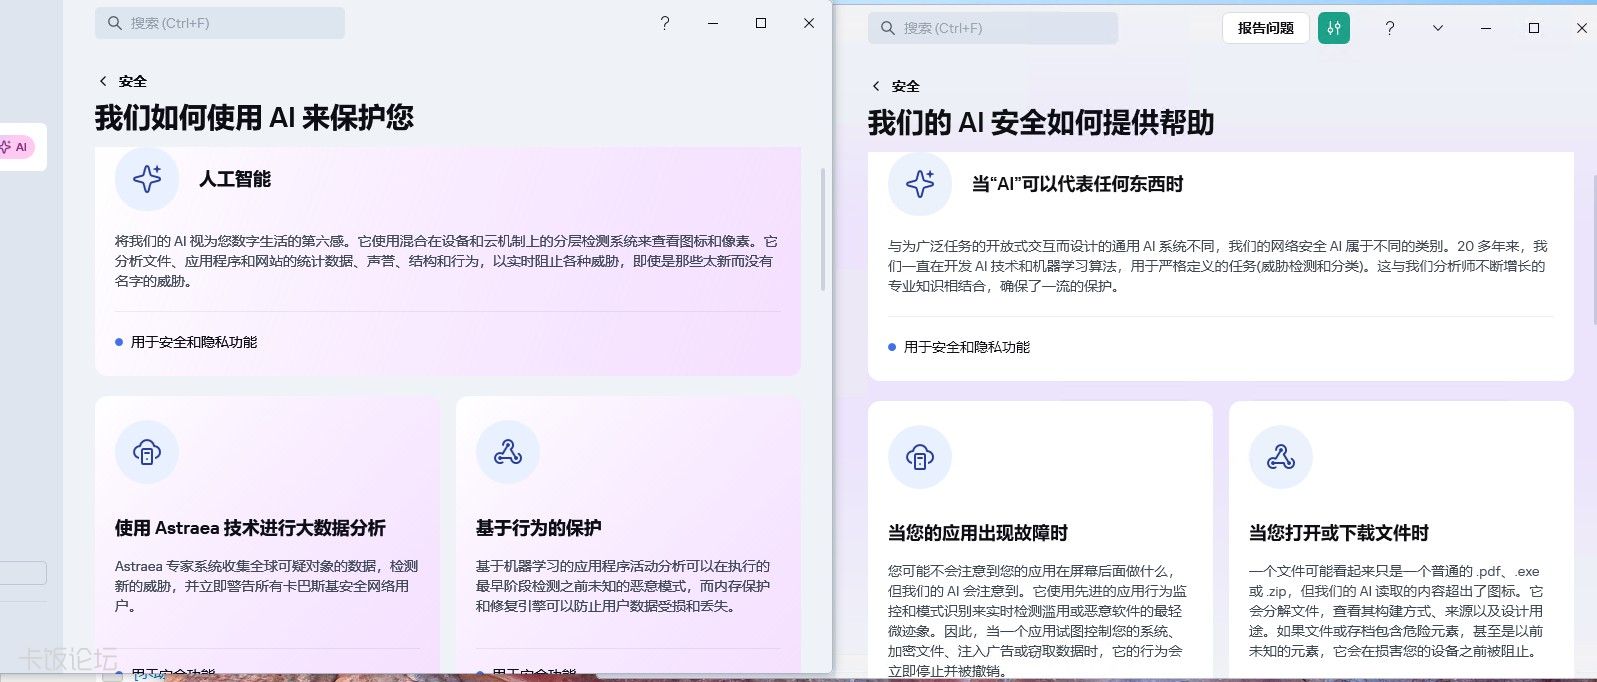
Task: Click the cloud device icon above Astraea card
Action: (x=147, y=452)
